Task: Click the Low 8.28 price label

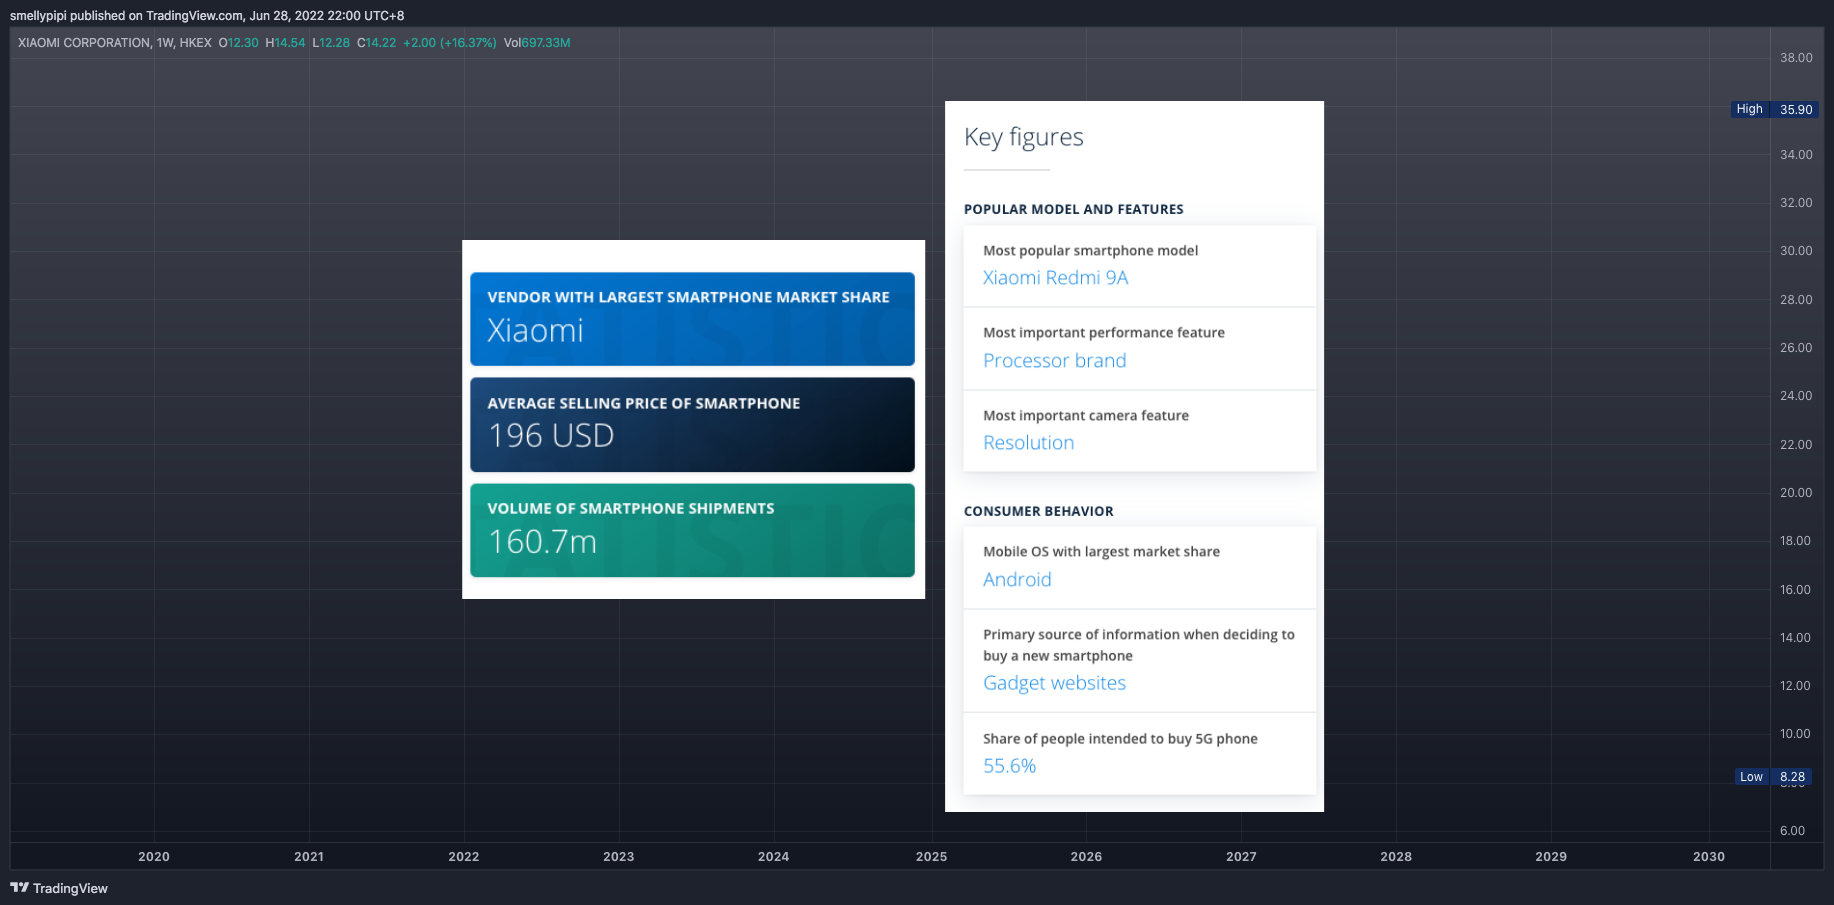Action: tap(1775, 777)
